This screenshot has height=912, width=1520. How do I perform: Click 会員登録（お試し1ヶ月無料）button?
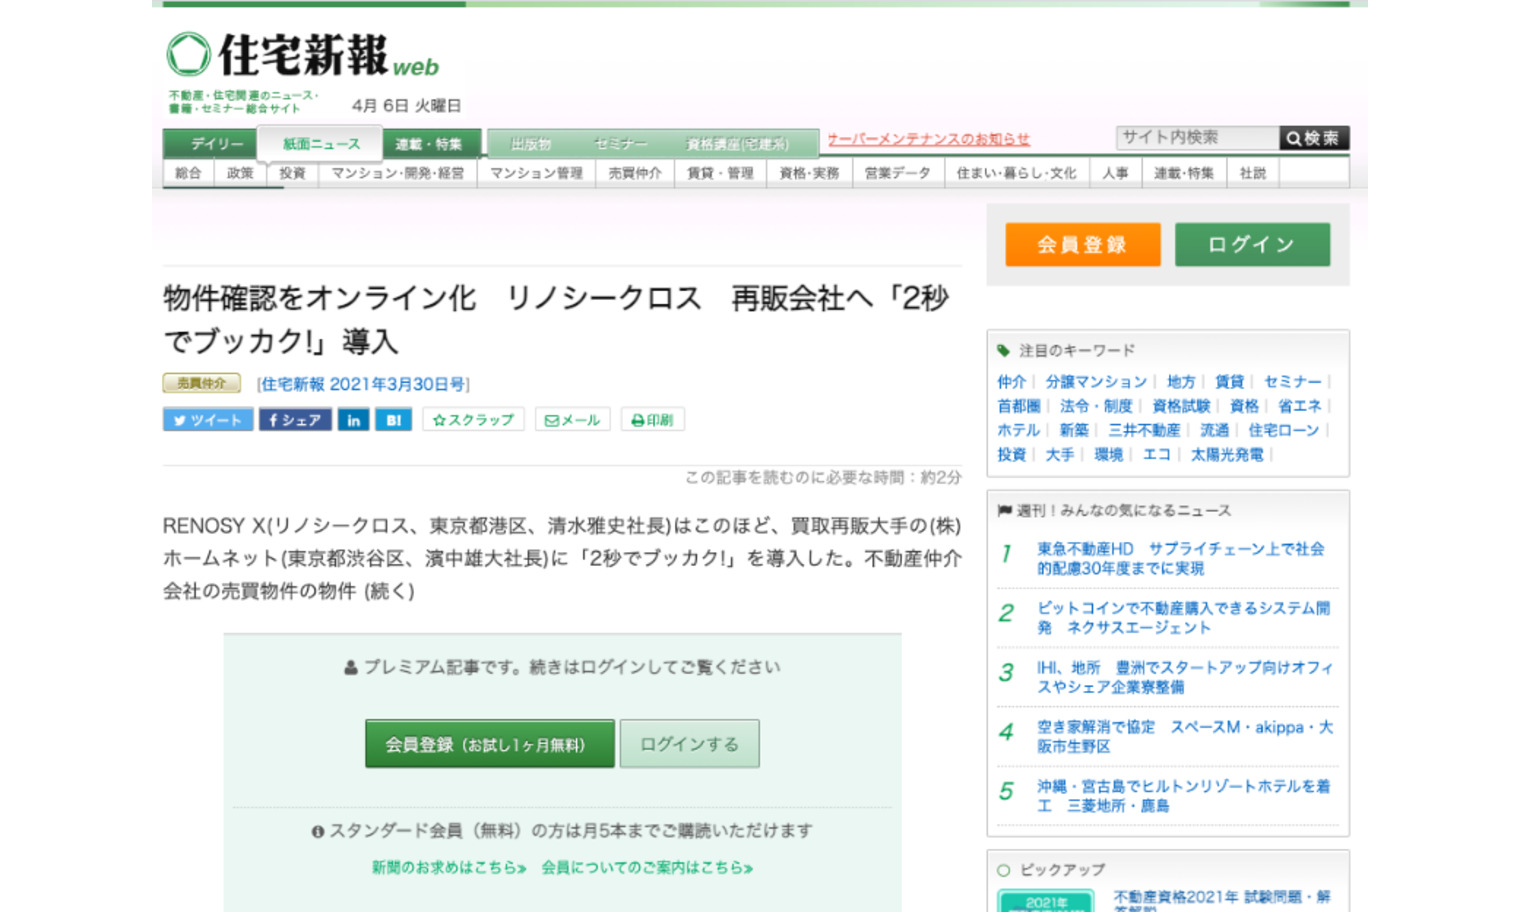click(x=489, y=743)
